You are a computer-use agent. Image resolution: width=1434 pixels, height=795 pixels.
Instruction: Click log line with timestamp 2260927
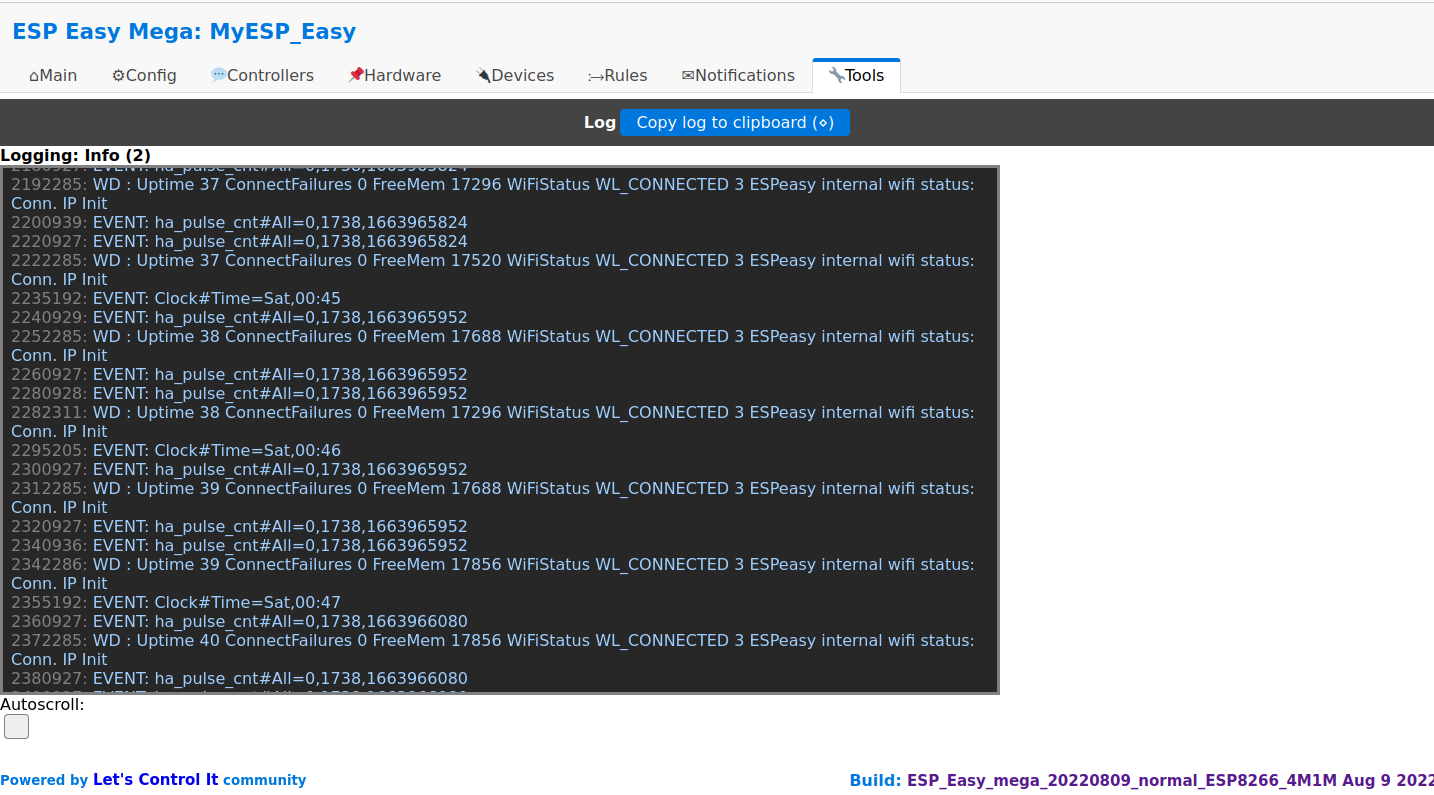(239, 374)
